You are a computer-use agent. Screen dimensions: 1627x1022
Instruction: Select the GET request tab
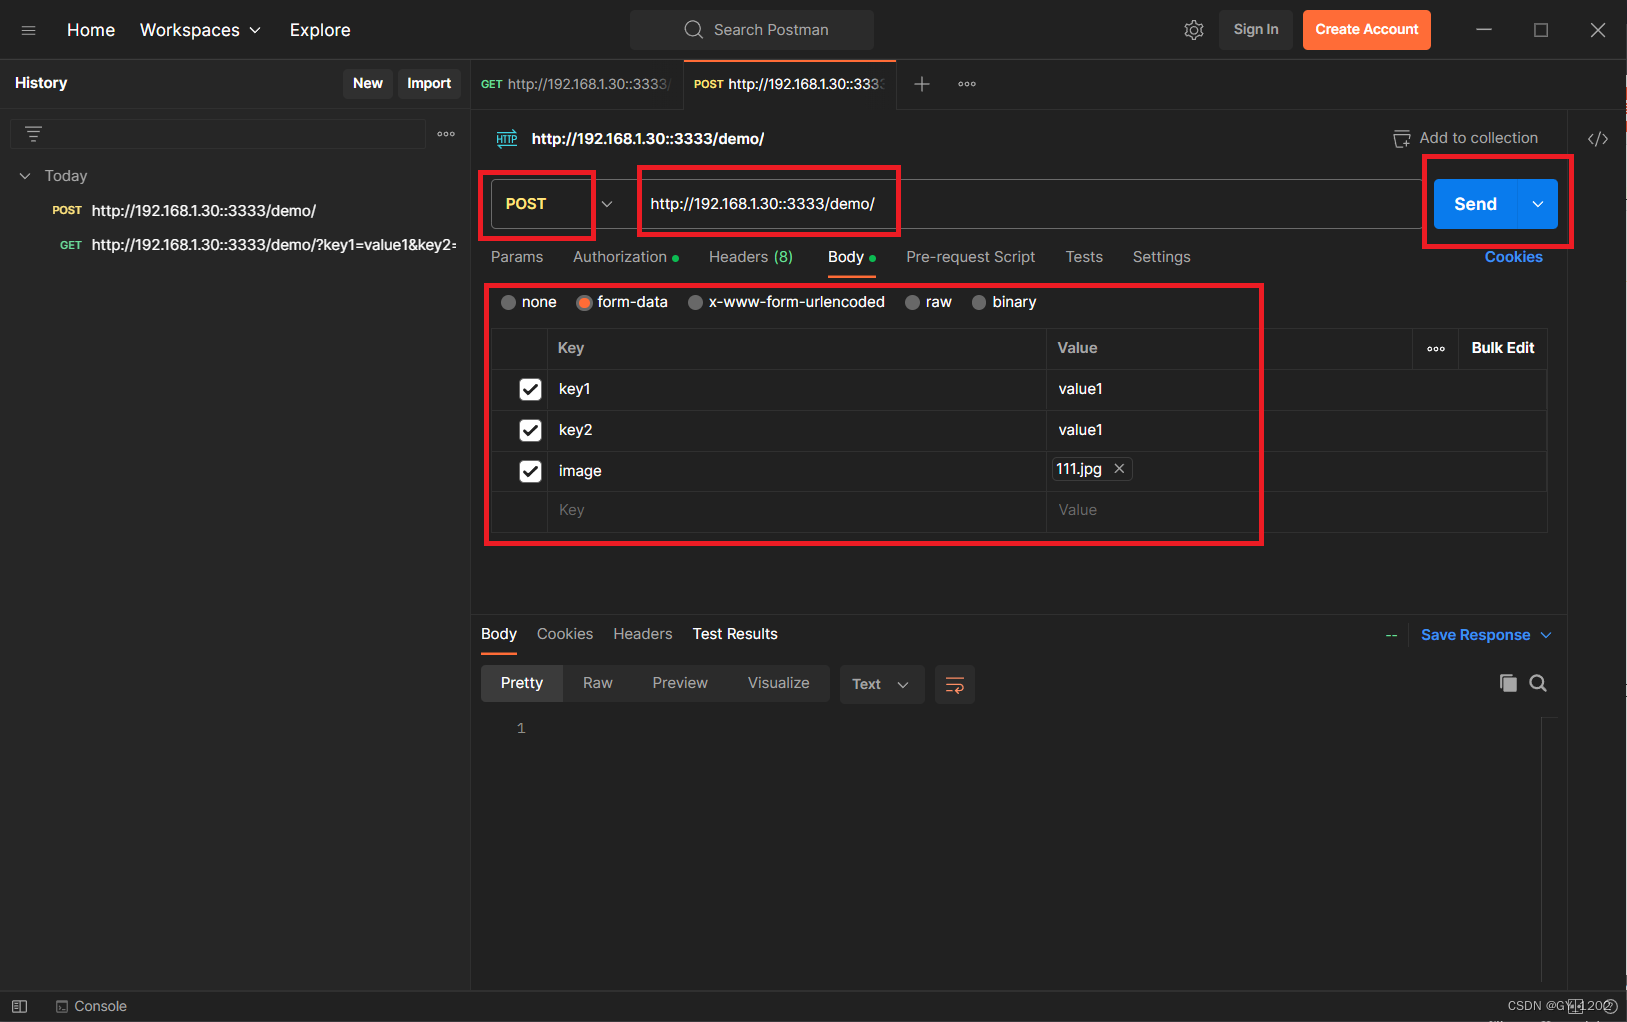coord(576,84)
